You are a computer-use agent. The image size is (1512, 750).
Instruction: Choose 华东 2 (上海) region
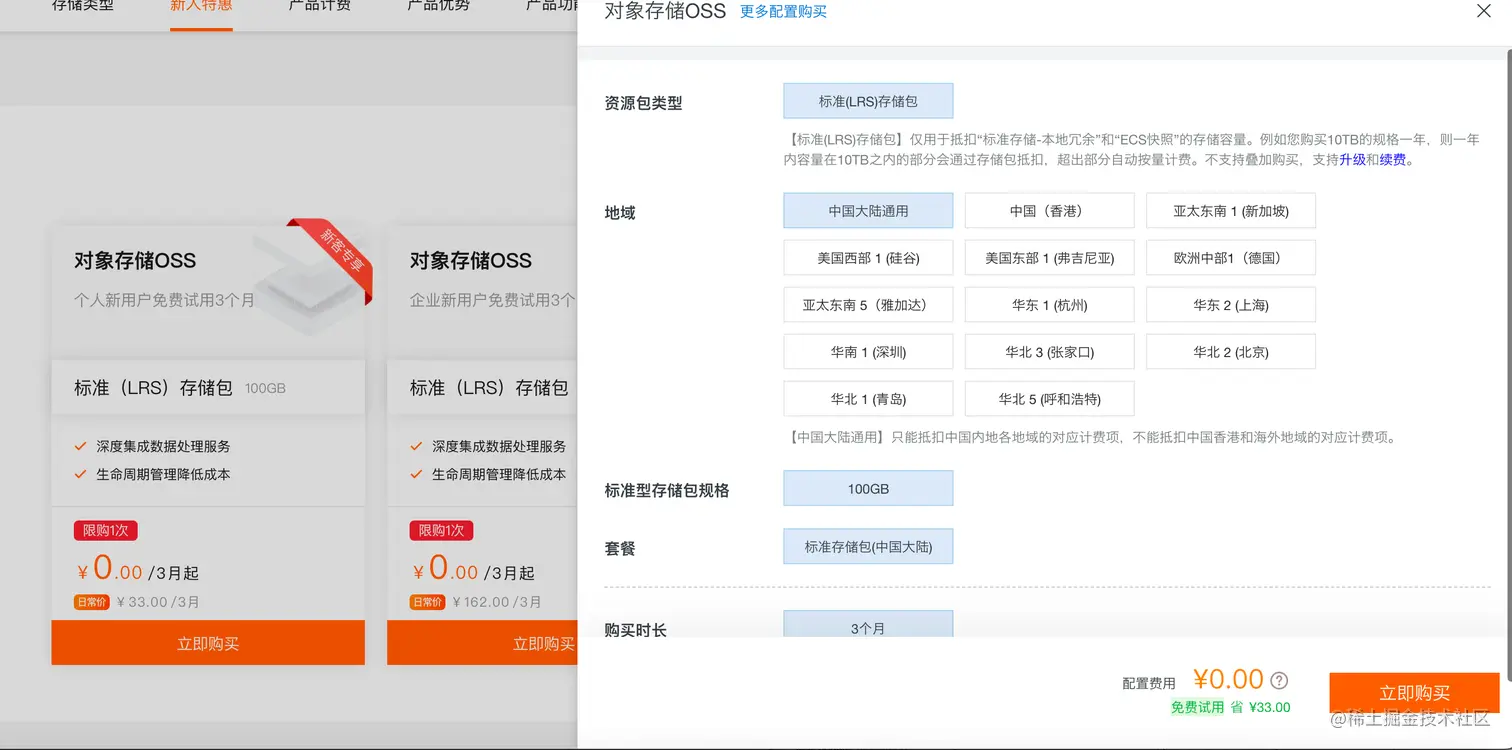(1231, 305)
